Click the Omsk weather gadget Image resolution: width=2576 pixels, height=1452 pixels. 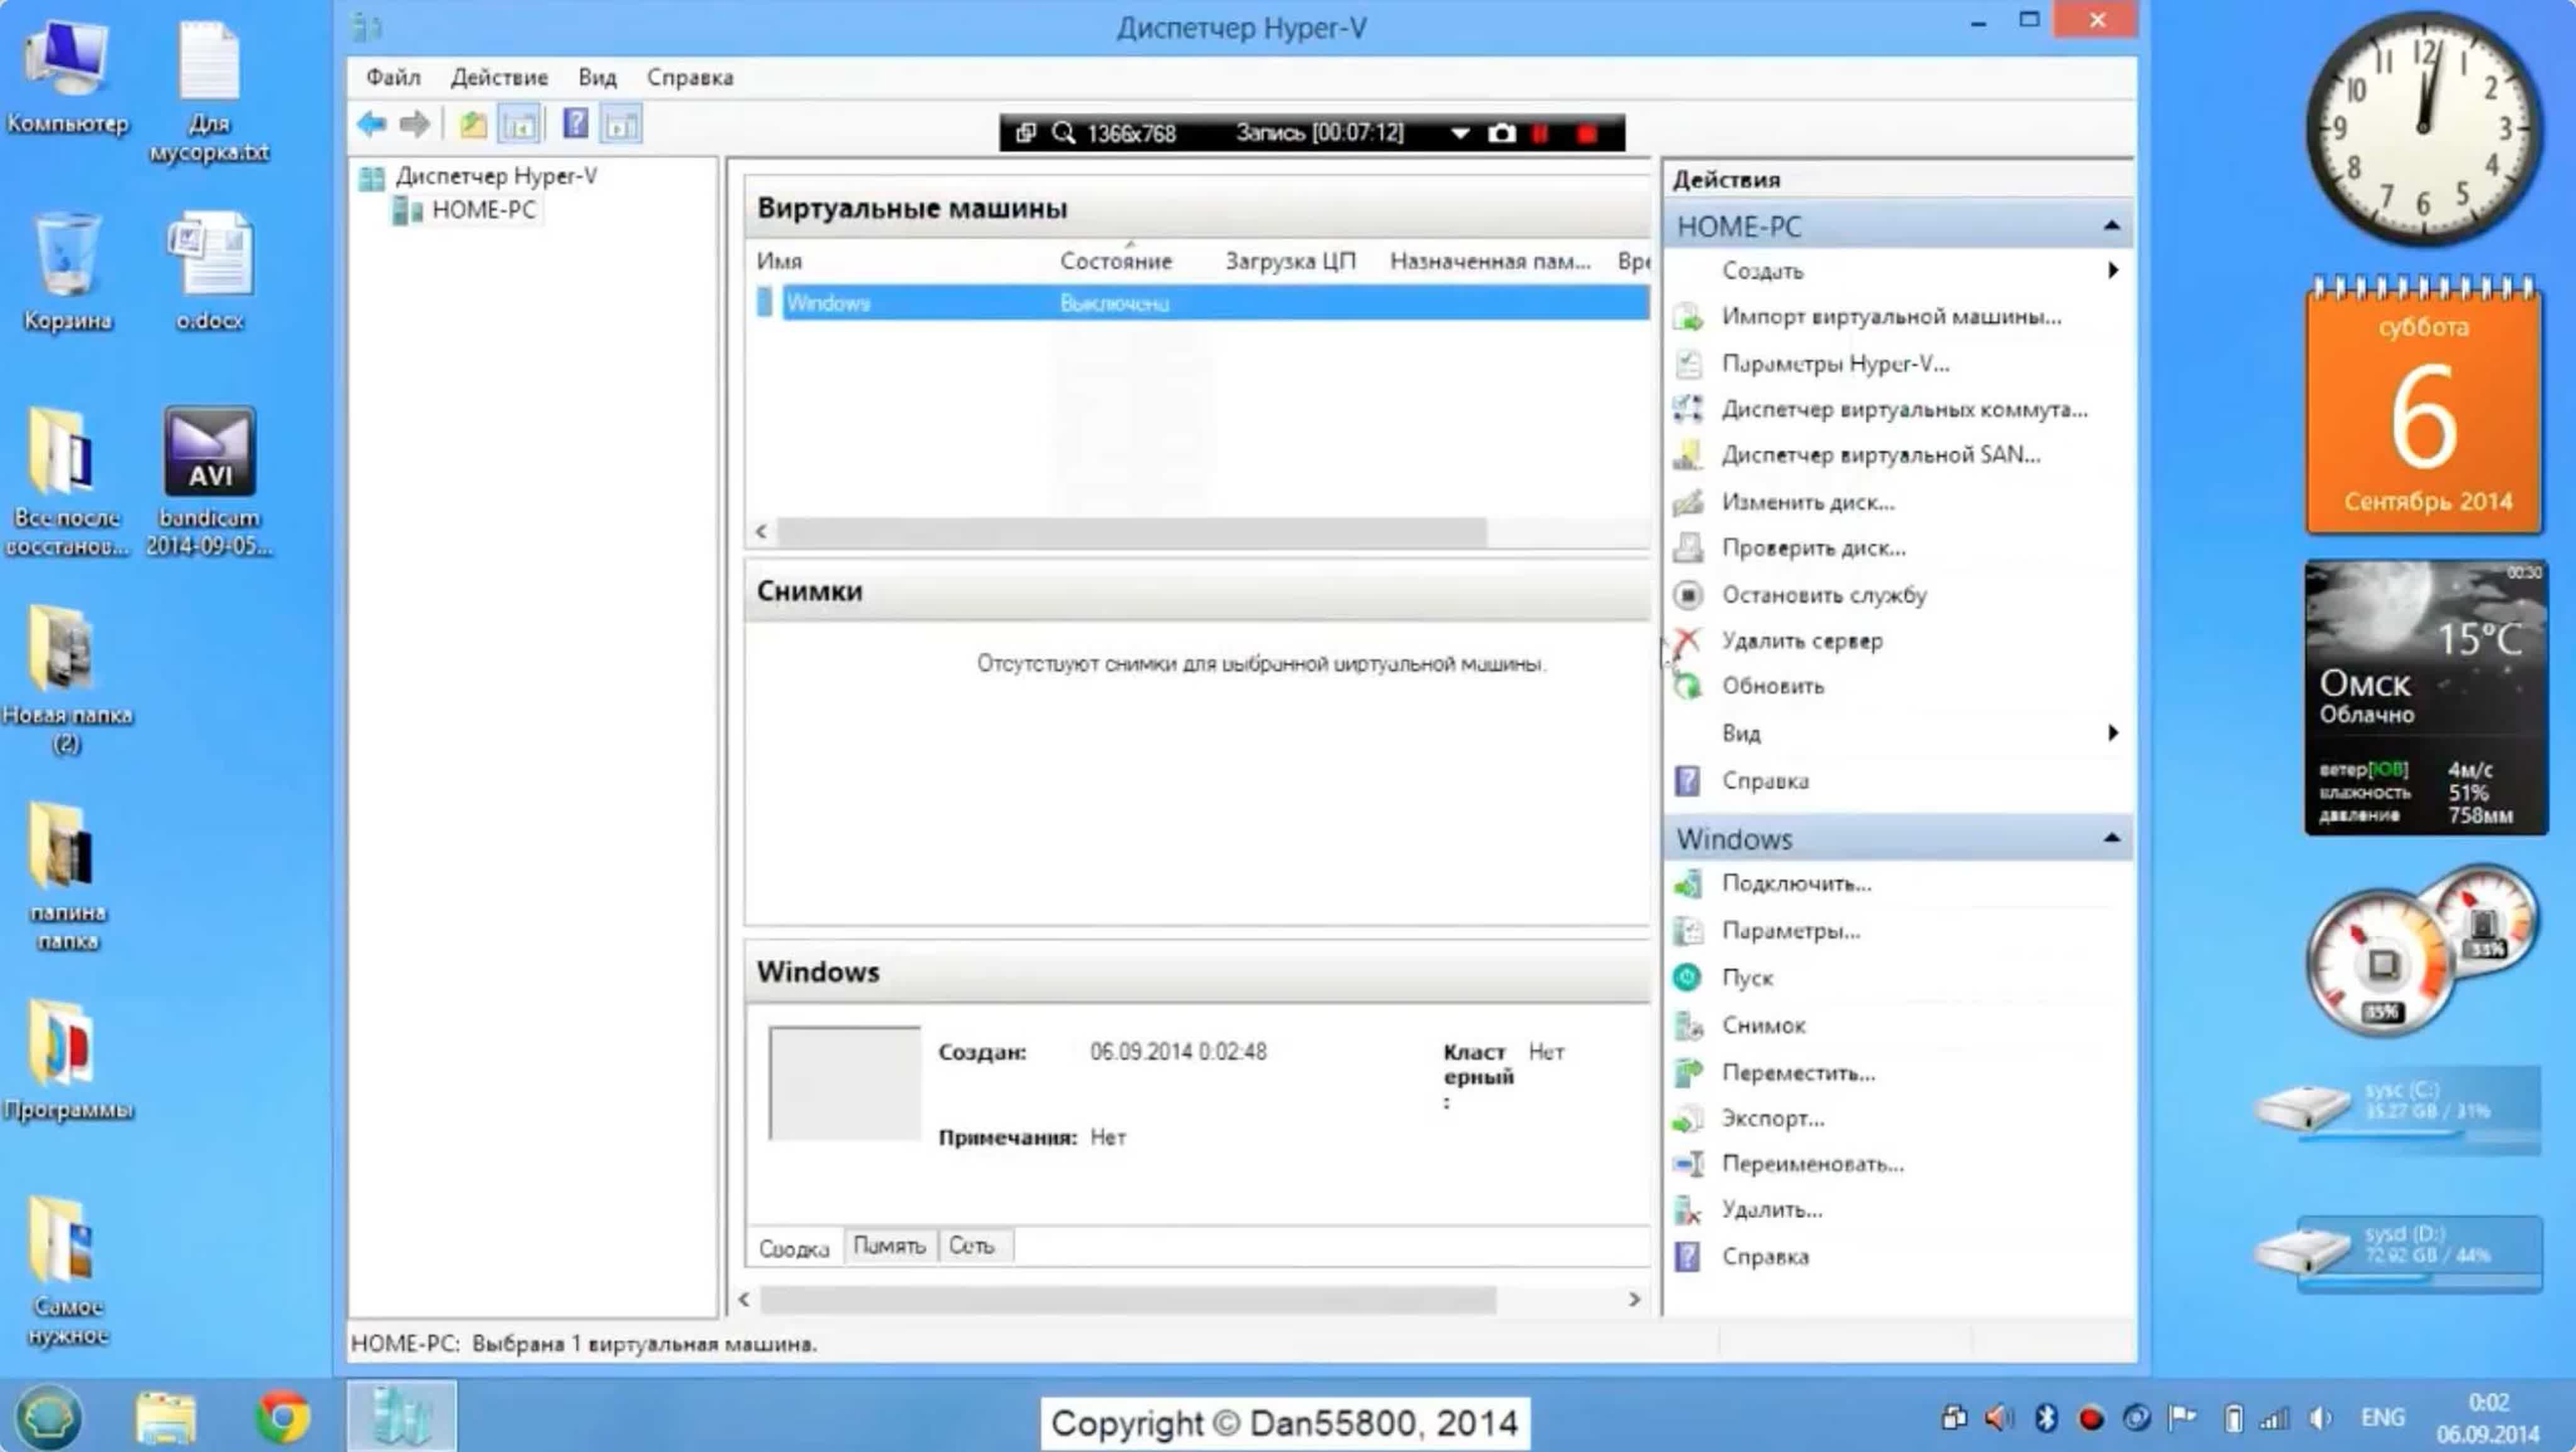(x=2426, y=697)
